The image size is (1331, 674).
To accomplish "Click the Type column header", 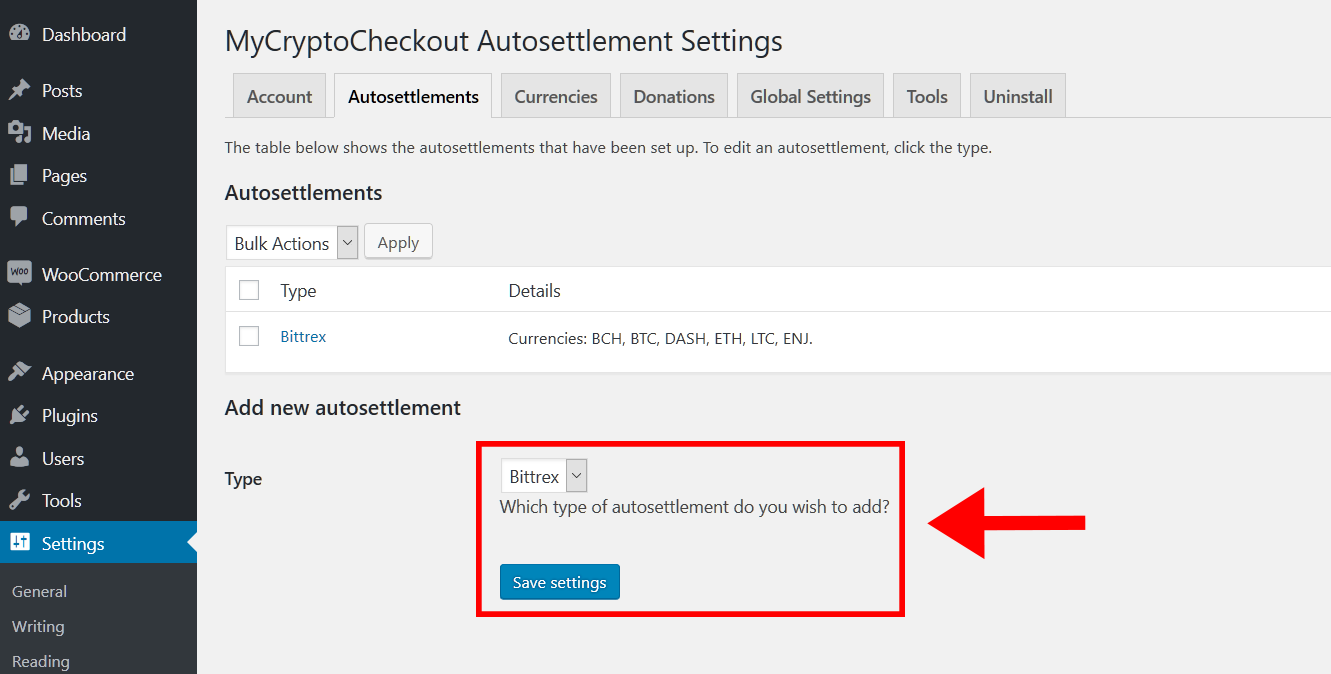I will [x=298, y=290].
